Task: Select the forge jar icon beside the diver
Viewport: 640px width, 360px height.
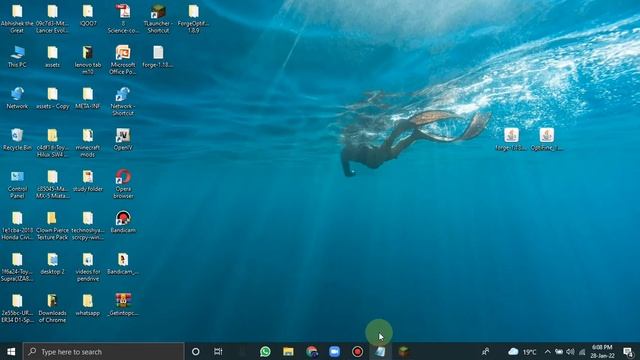Action: pos(511,139)
